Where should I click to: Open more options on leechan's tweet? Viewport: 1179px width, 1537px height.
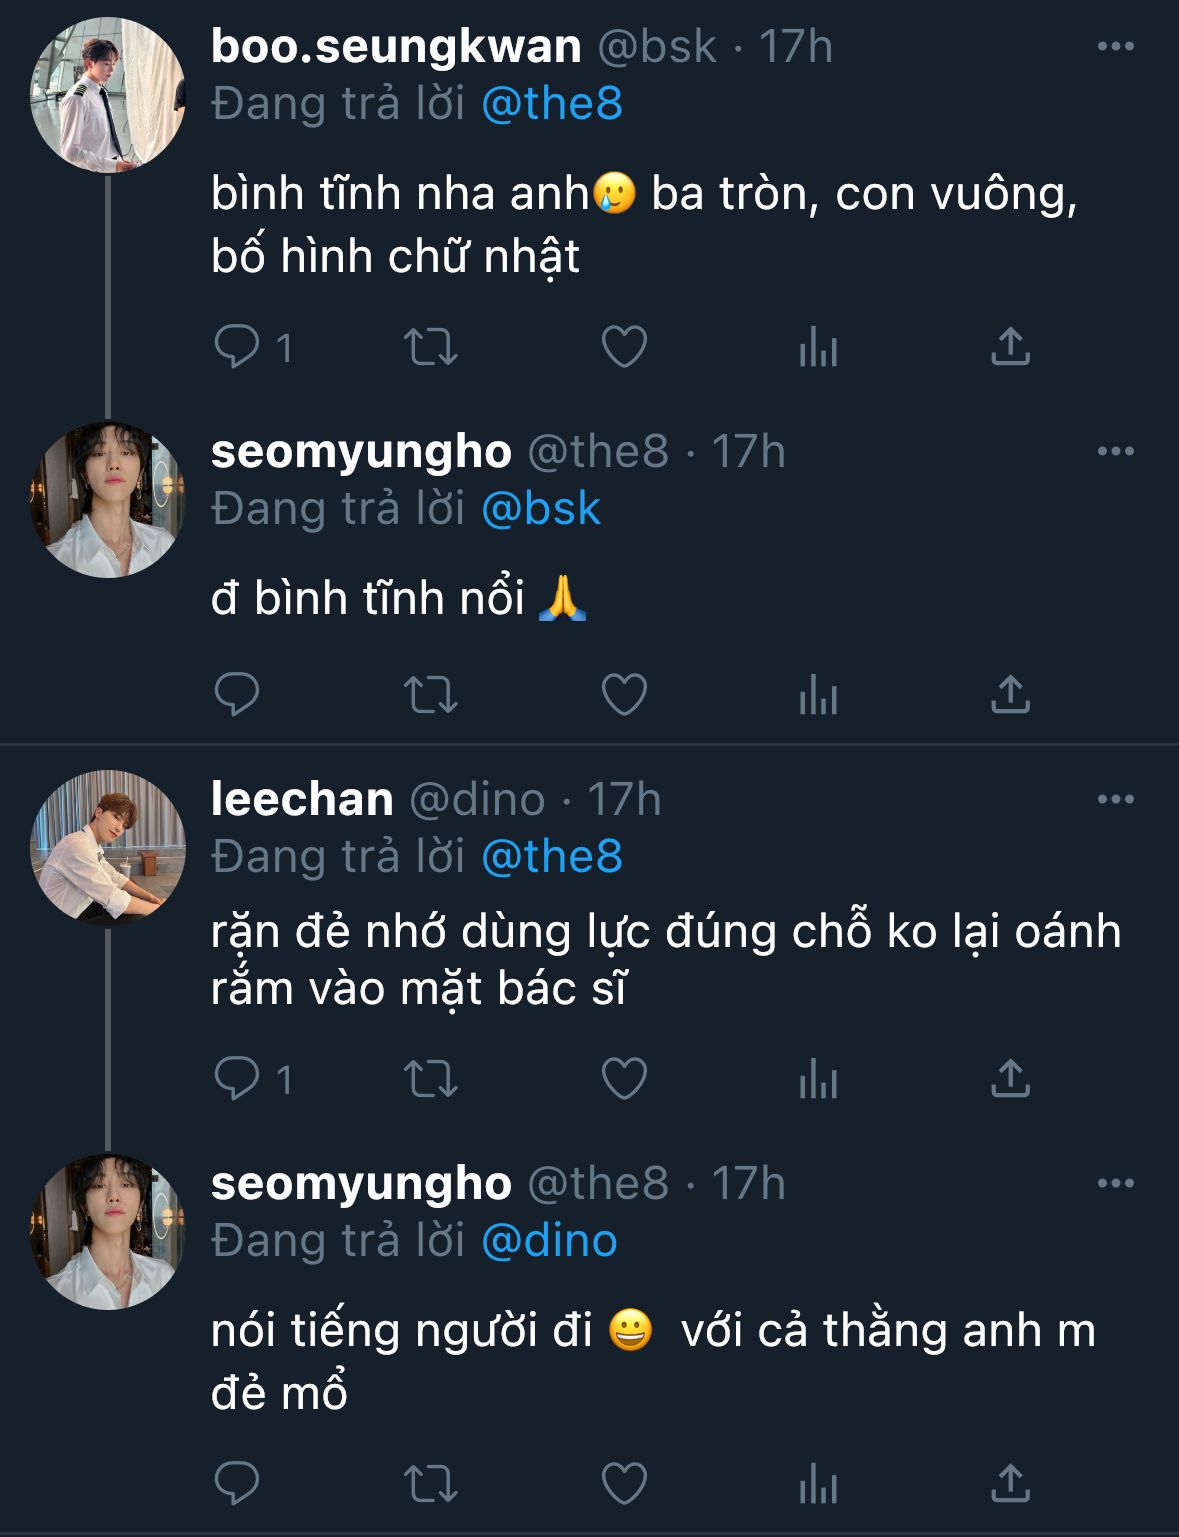pos(1115,799)
